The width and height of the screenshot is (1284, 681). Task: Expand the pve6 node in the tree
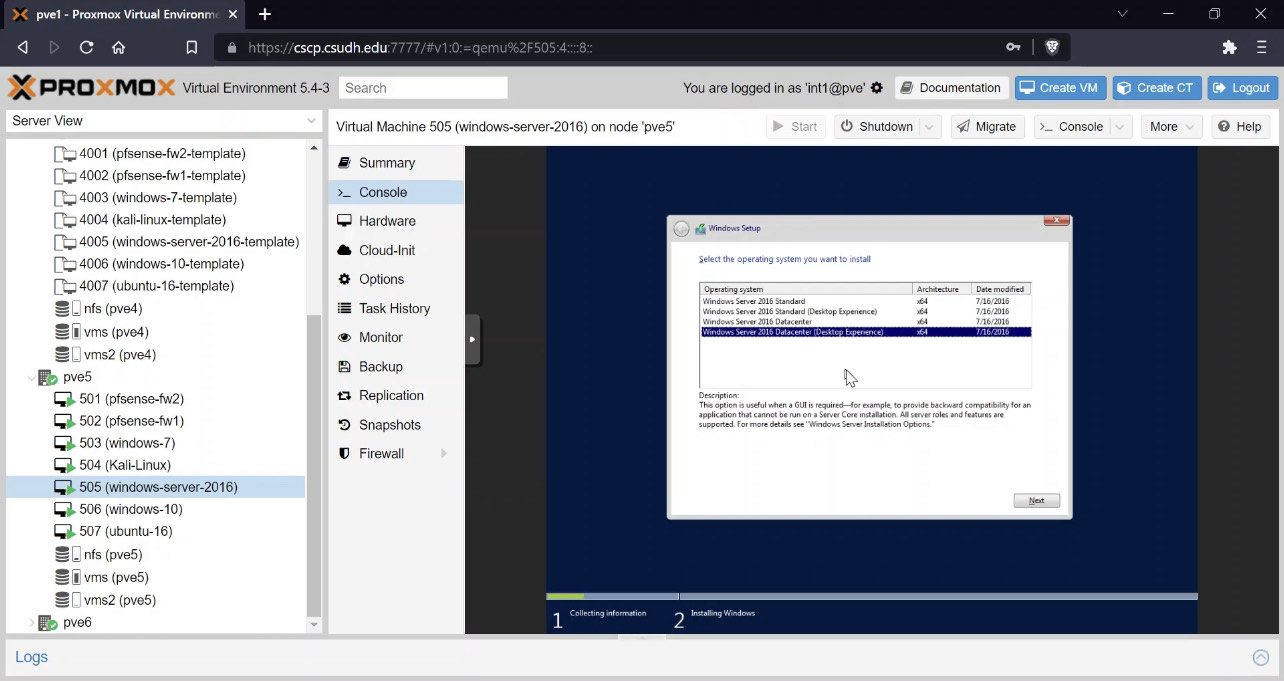tap(32, 622)
